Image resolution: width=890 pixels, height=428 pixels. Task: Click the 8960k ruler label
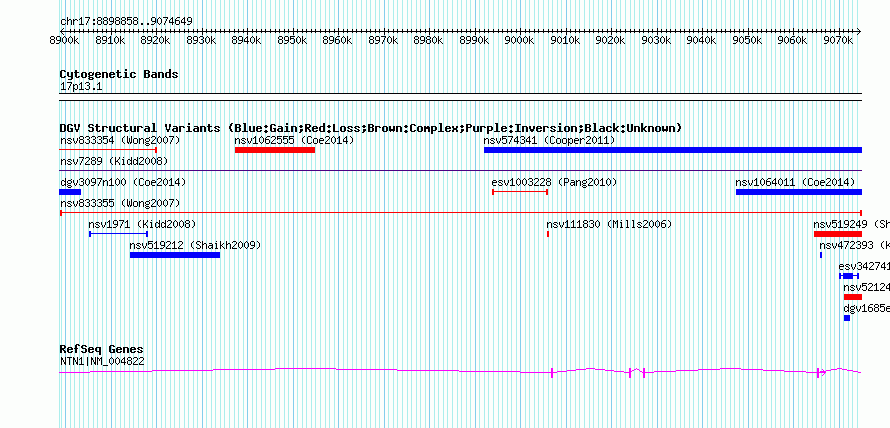[337, 41]
